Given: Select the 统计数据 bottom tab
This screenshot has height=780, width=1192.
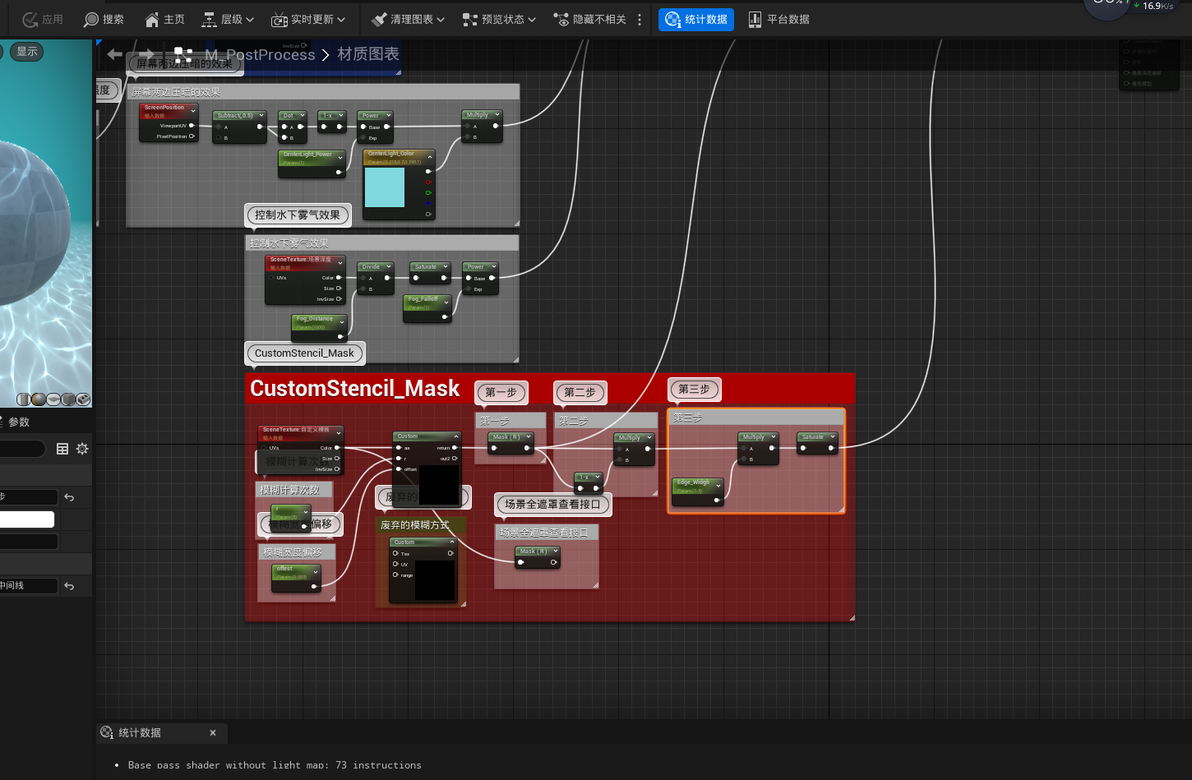Looking at the screenshot, I should pyautogui.click(x=139, y=733).
